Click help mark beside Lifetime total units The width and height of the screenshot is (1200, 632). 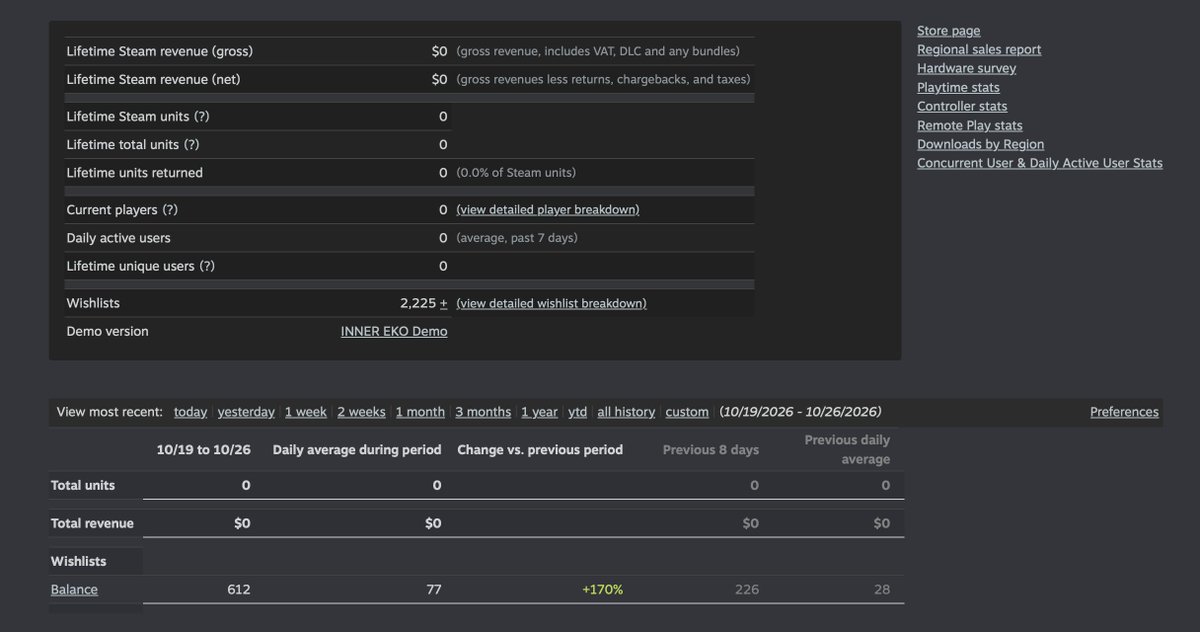click(x=192, y=145)
